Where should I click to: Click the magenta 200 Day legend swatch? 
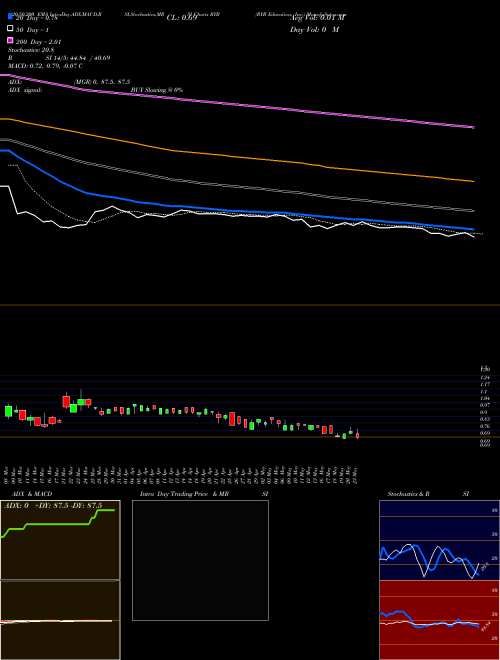pyautogui.click(x=11, y=40)
